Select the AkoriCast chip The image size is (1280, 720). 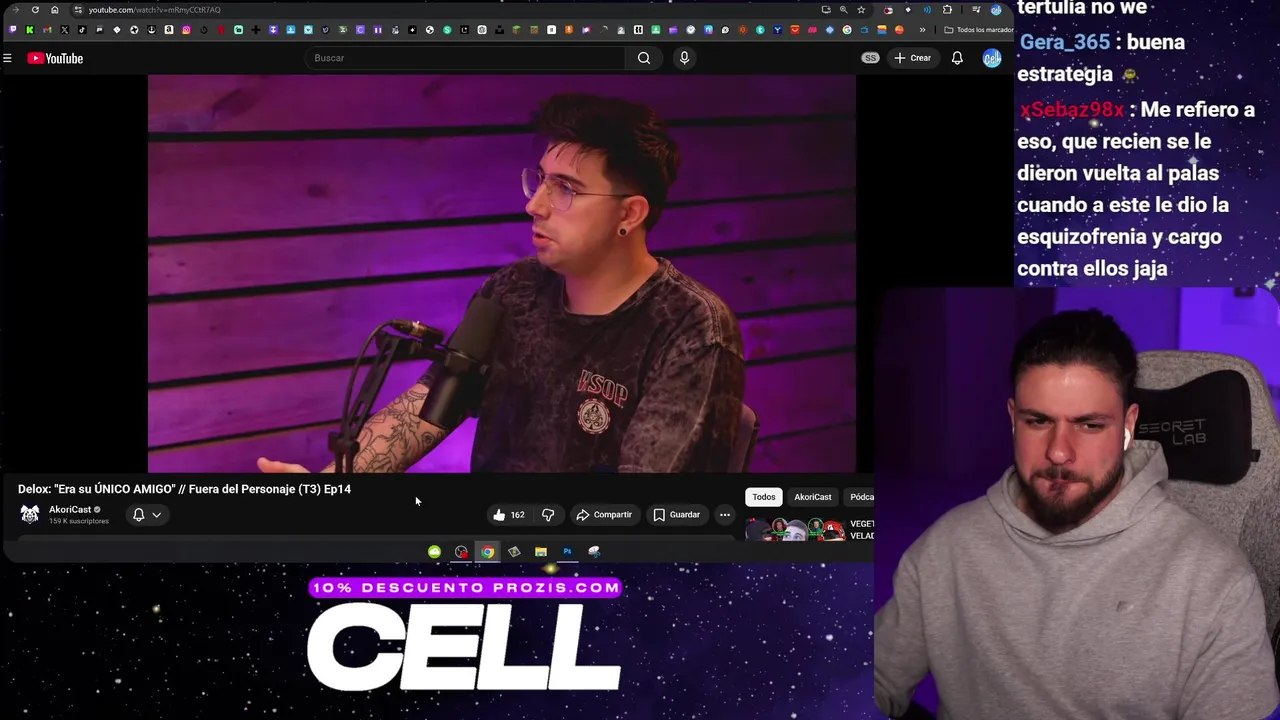(813, 497)
